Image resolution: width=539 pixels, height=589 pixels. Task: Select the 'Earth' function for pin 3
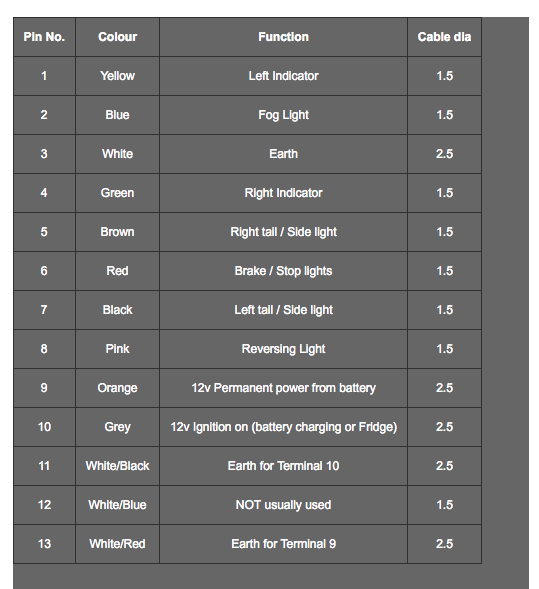pyautogui.click(x=283, y=154)
